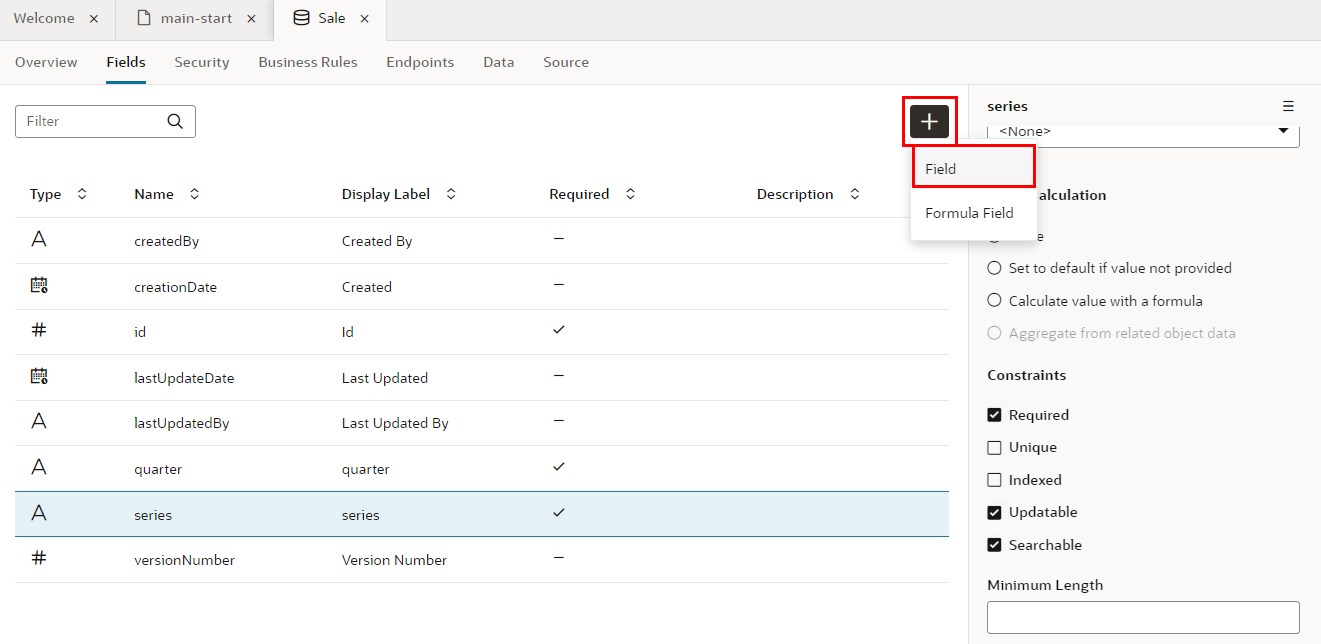Click the number icon for versionNumber row
The image size is (1321, 644).
coord(39,559)
